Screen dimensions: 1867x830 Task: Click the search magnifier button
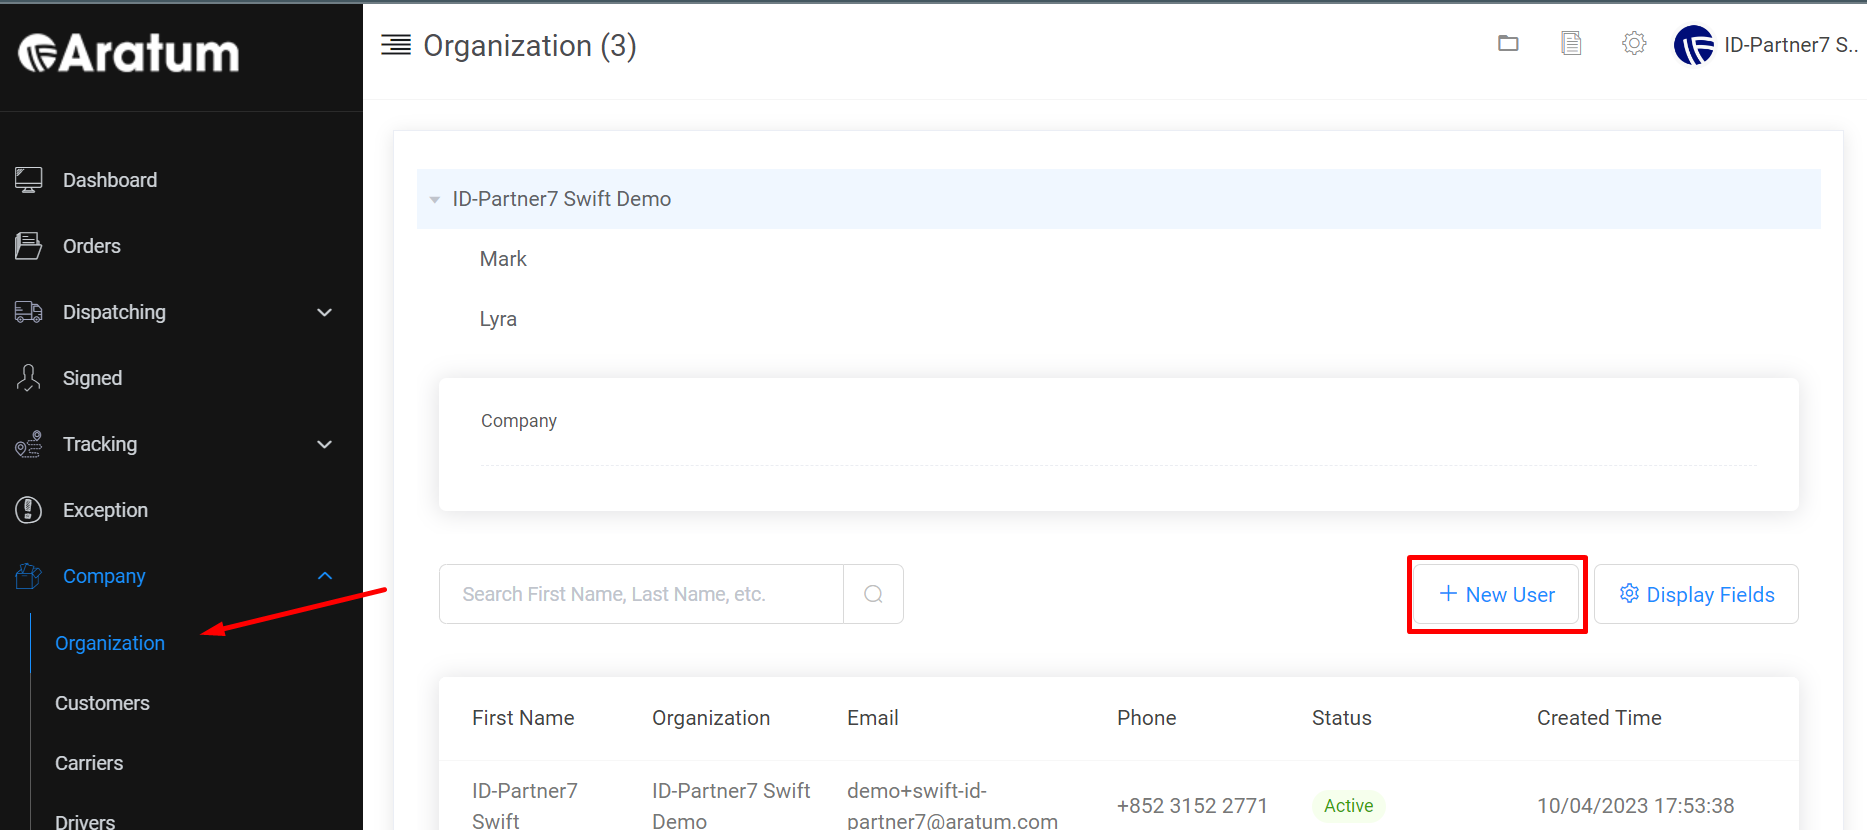[873, 594]
